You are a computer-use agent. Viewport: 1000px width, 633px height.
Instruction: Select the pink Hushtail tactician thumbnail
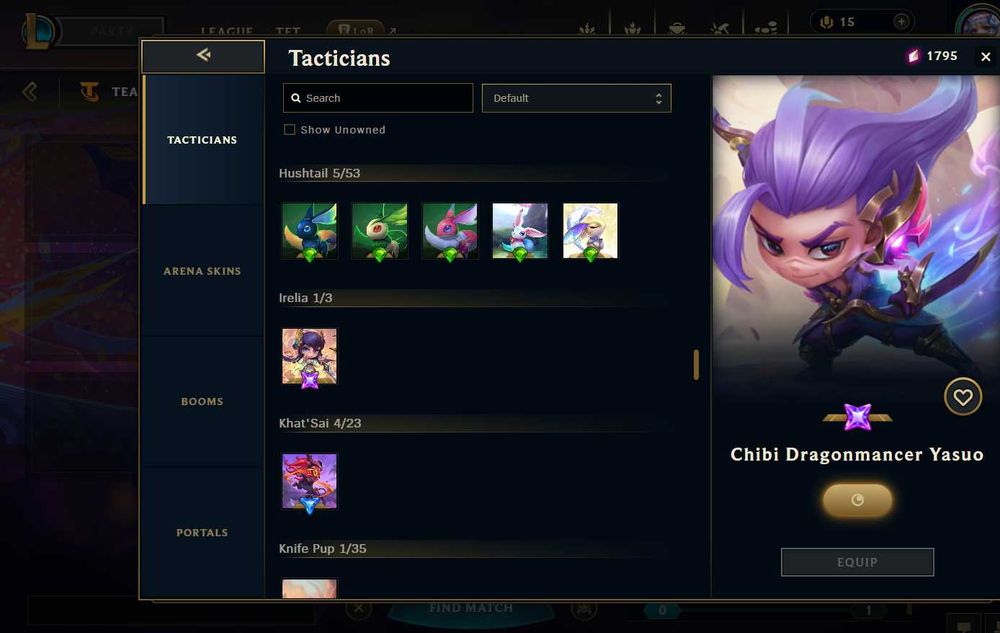(x=450, y=231)
